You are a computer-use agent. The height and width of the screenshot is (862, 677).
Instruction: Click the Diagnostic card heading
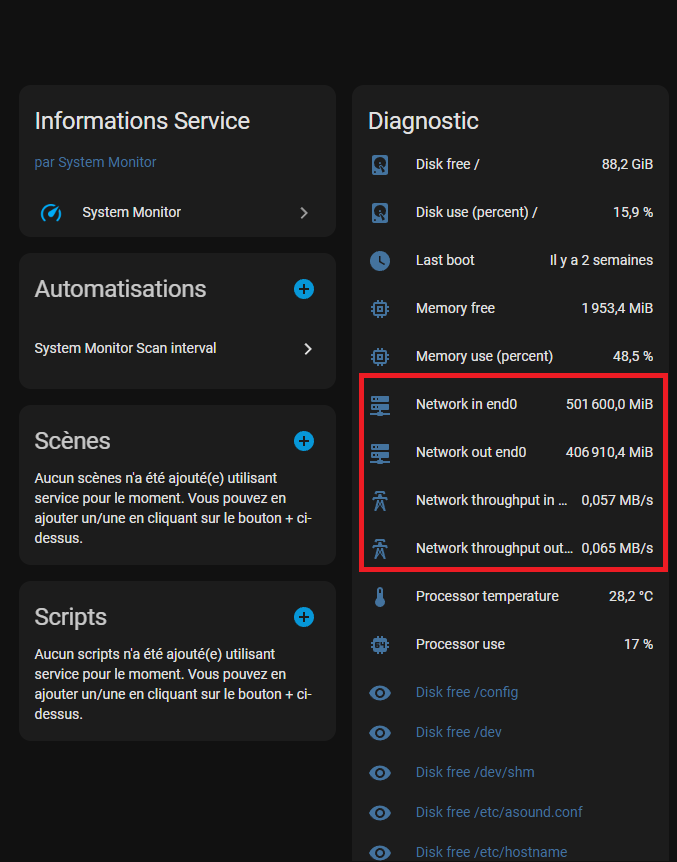423,121
